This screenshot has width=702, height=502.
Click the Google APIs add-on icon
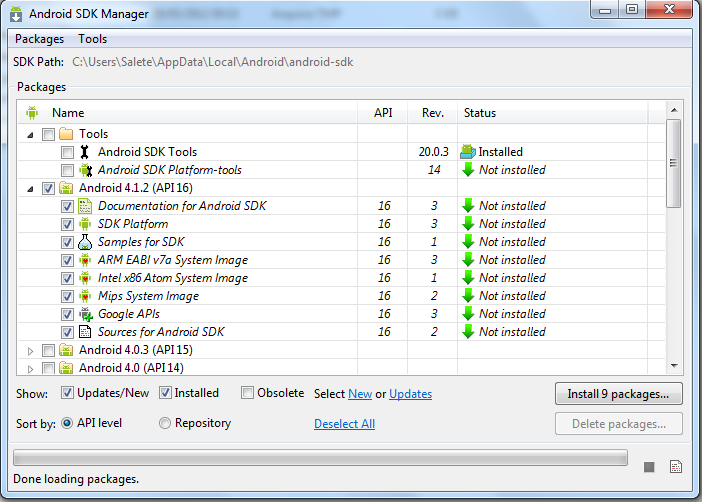86,314
